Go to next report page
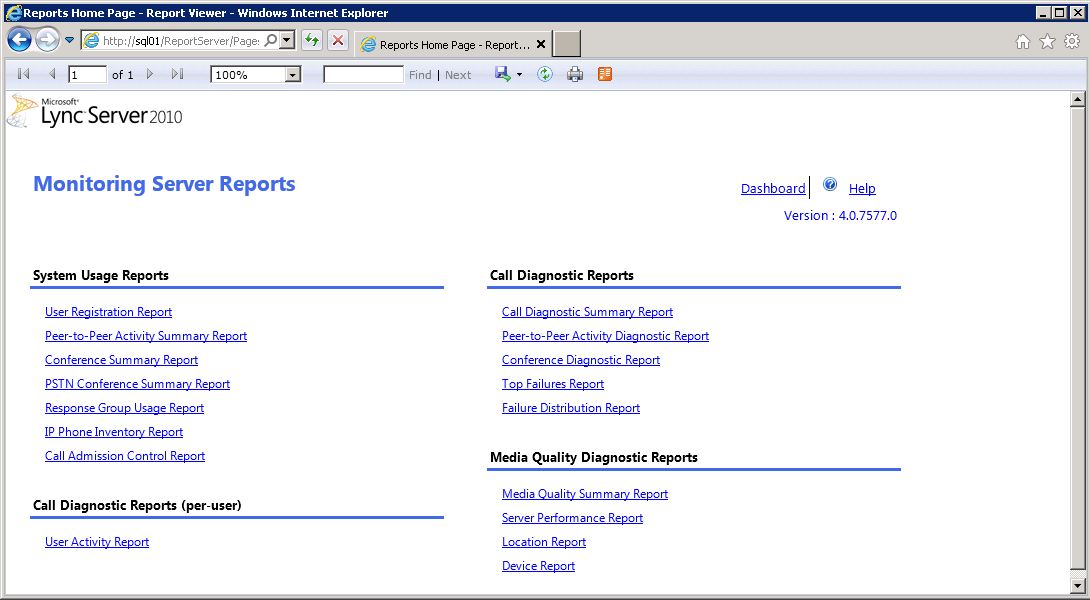The height and width of the screenshot is (600, 1090). coord(149,74)
